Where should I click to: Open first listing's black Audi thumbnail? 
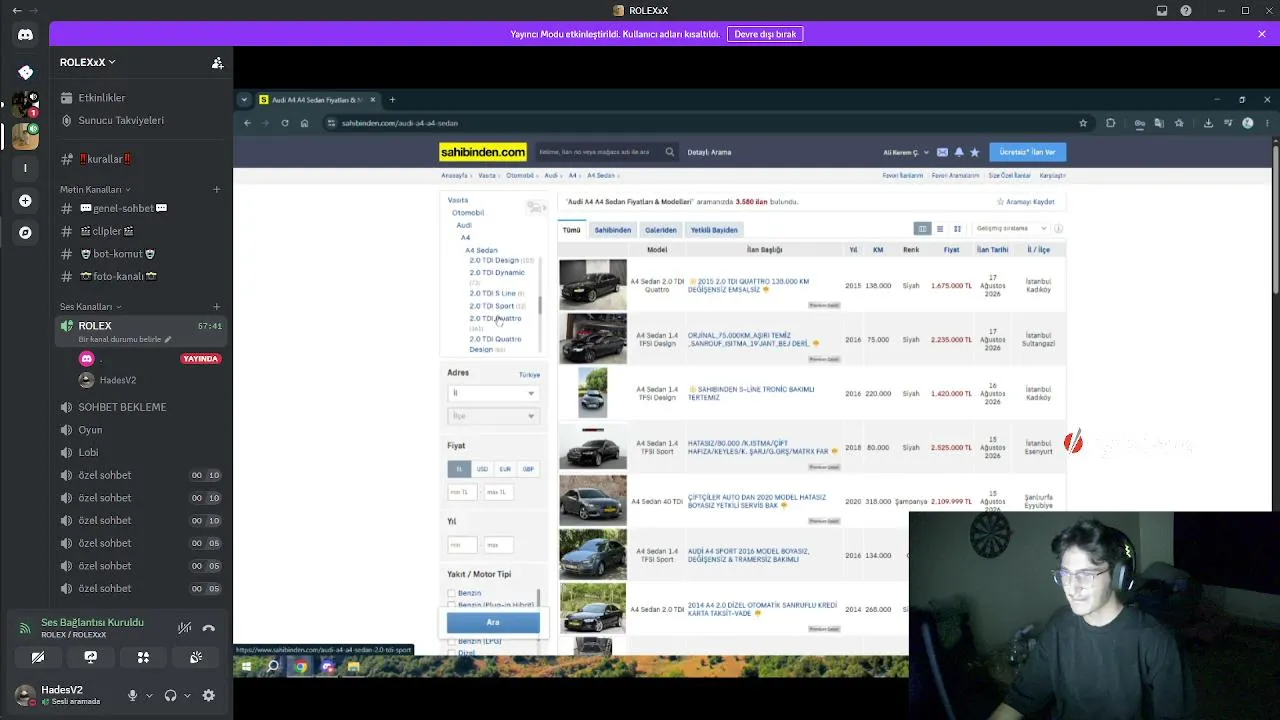click(x=593, y=285)
